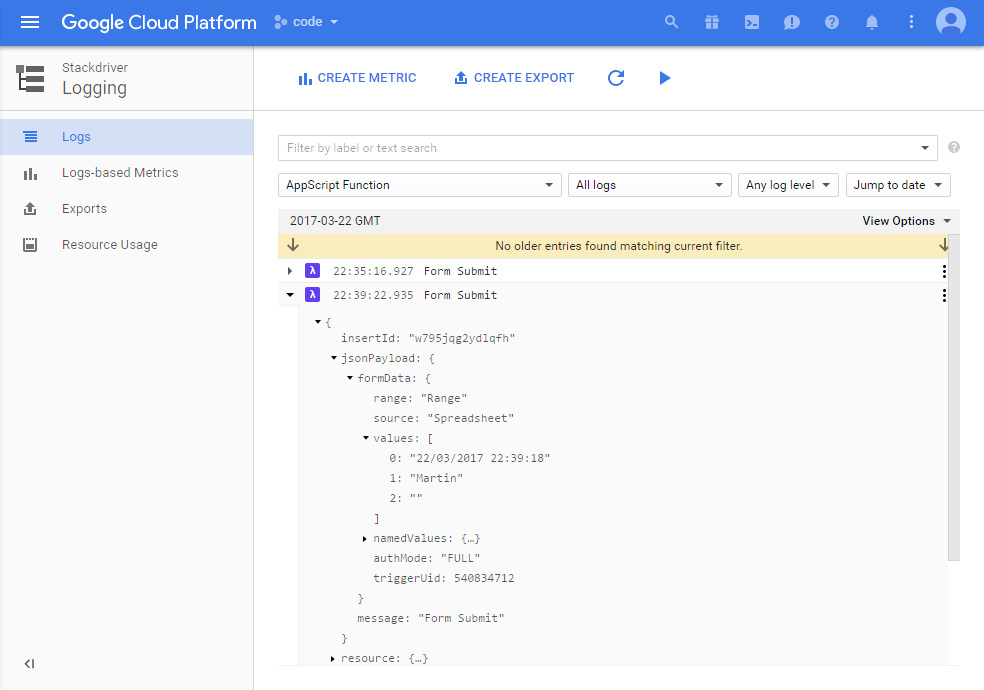Click left down-arrow to load older entries
Viewport: 984px width, 690px height.
pos(293,245)
